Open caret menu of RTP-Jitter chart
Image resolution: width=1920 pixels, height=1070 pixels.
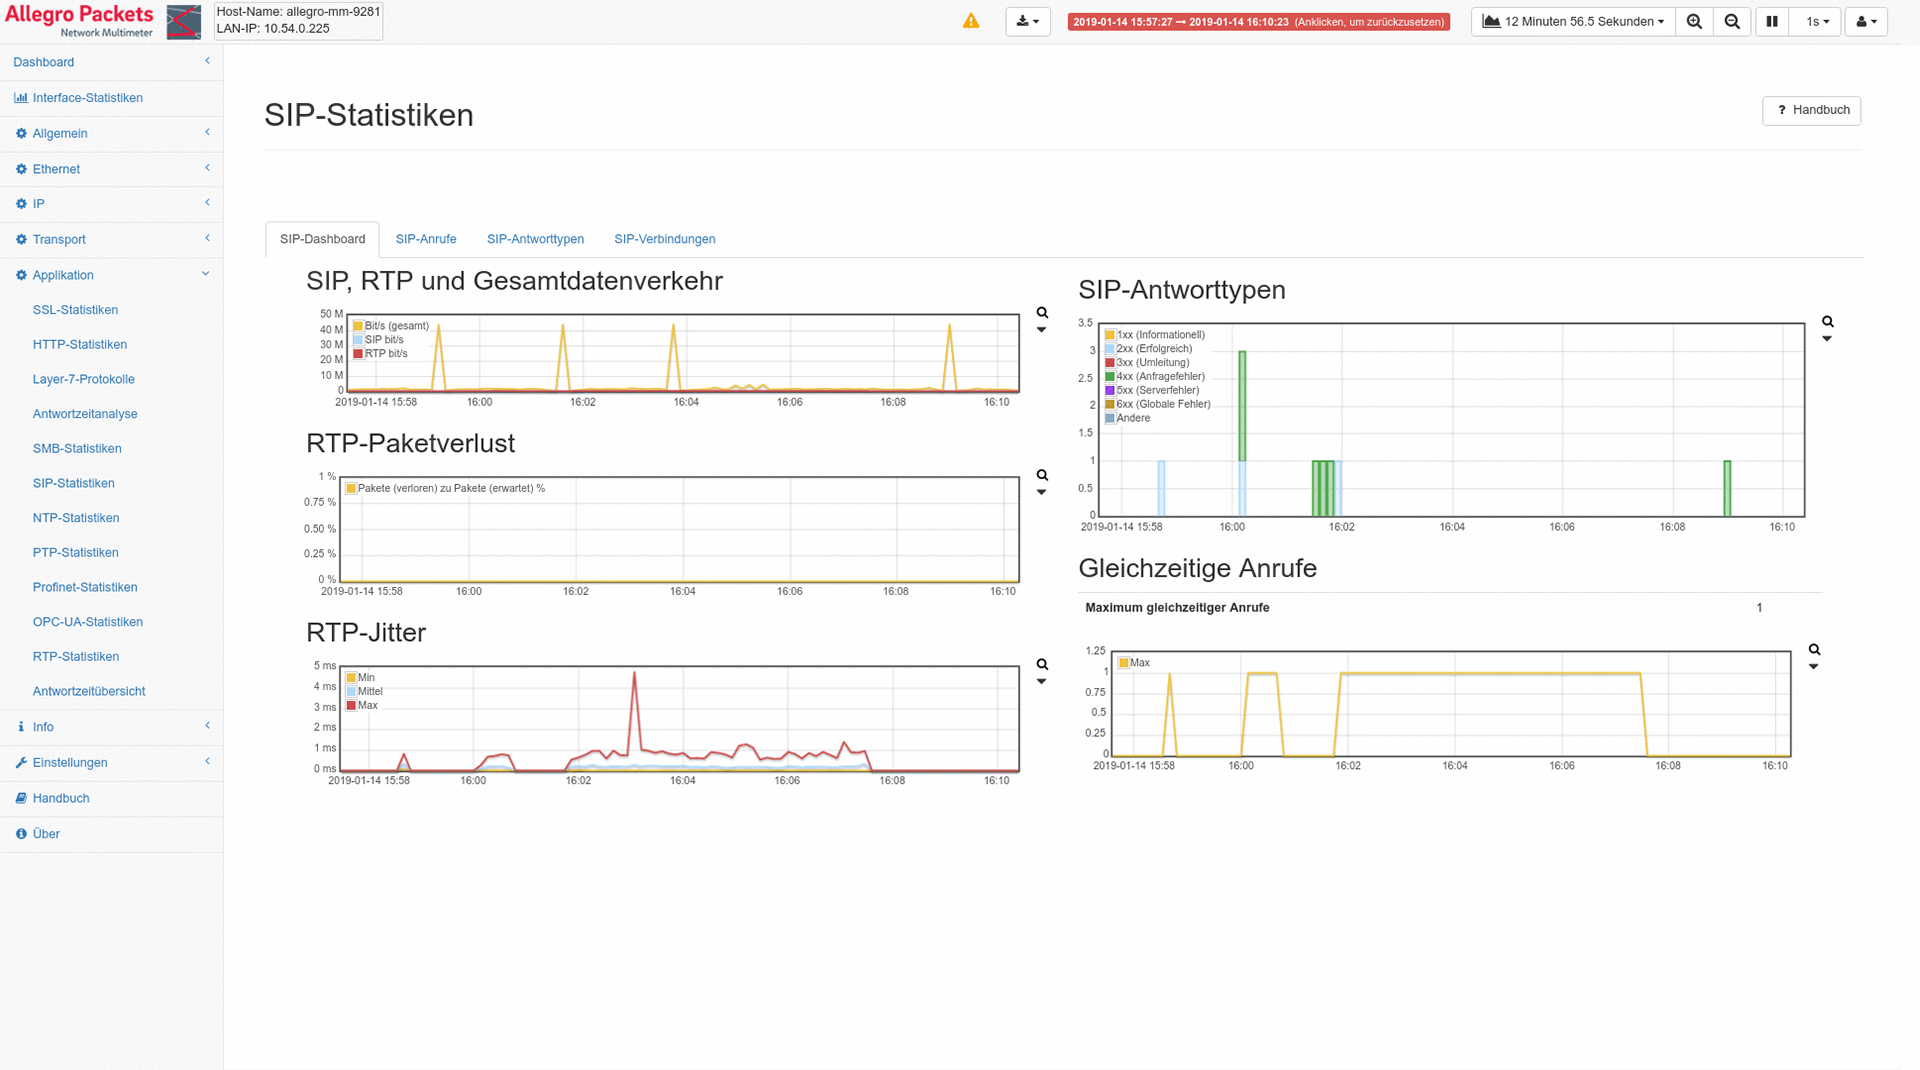pos(1041,682)
